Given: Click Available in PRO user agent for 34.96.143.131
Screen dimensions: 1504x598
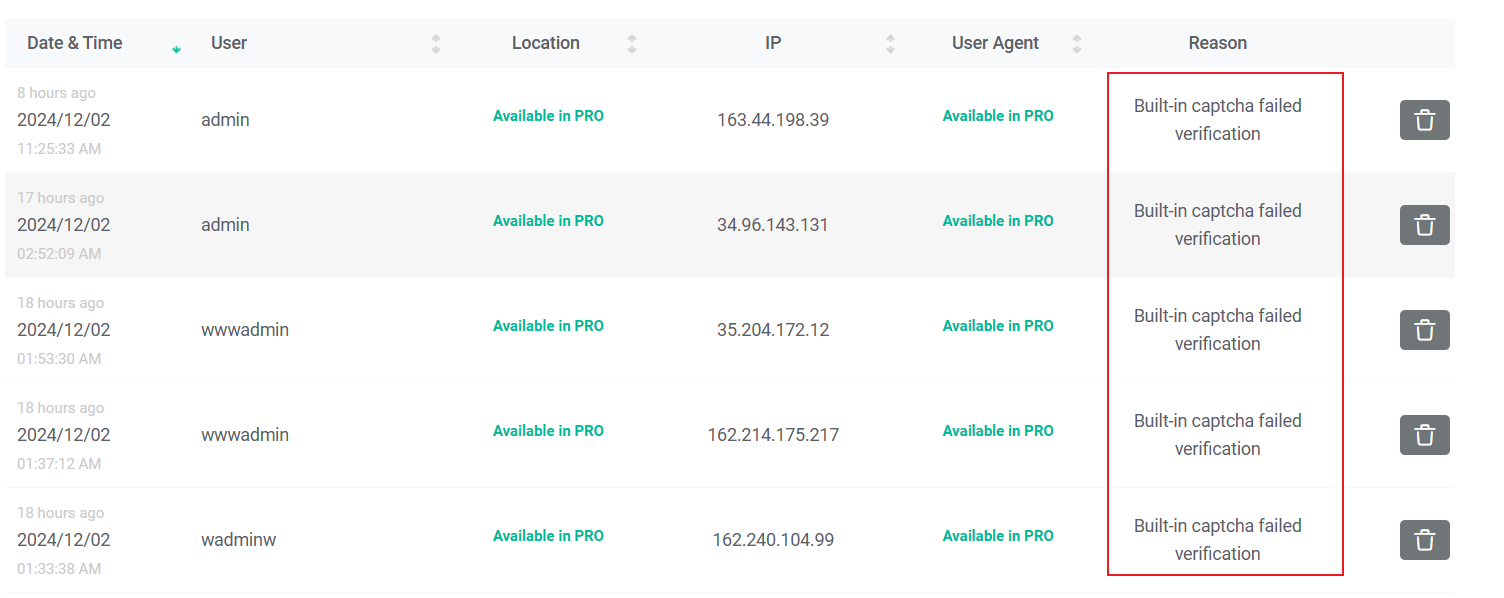Looking at the screenshot, I should 998,221.
